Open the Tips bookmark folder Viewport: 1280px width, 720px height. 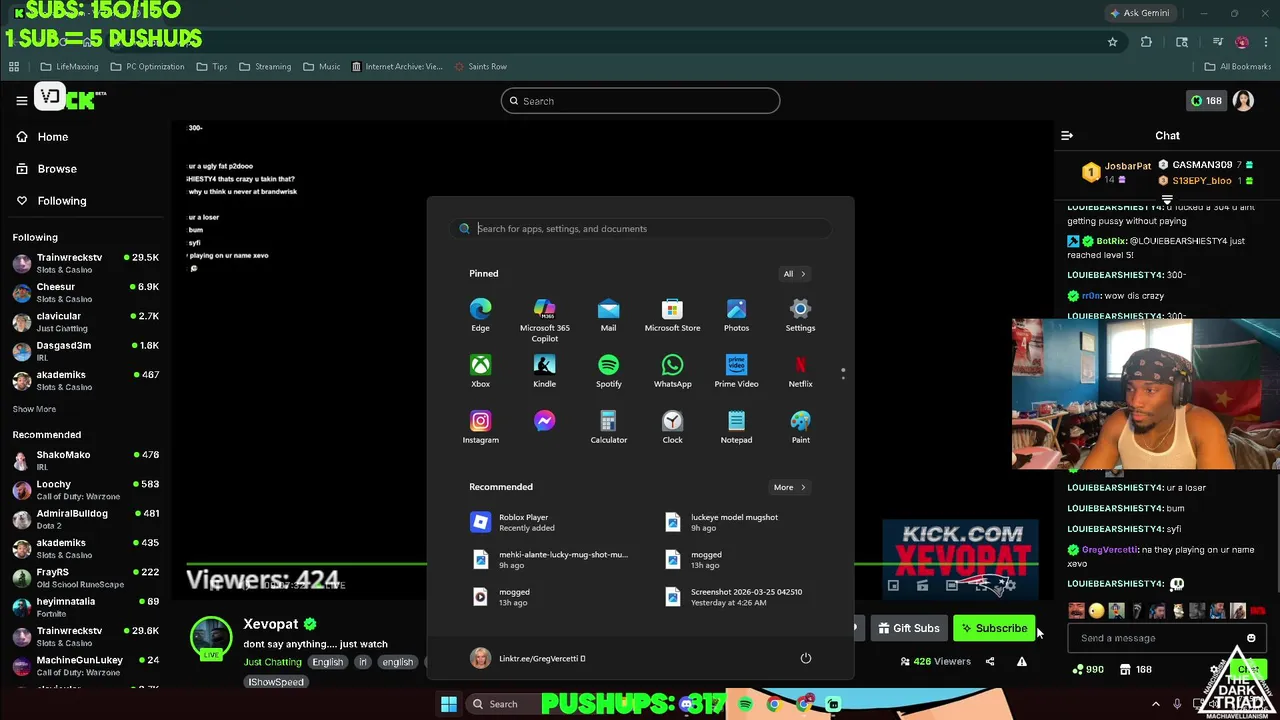(x=212, y=67)
